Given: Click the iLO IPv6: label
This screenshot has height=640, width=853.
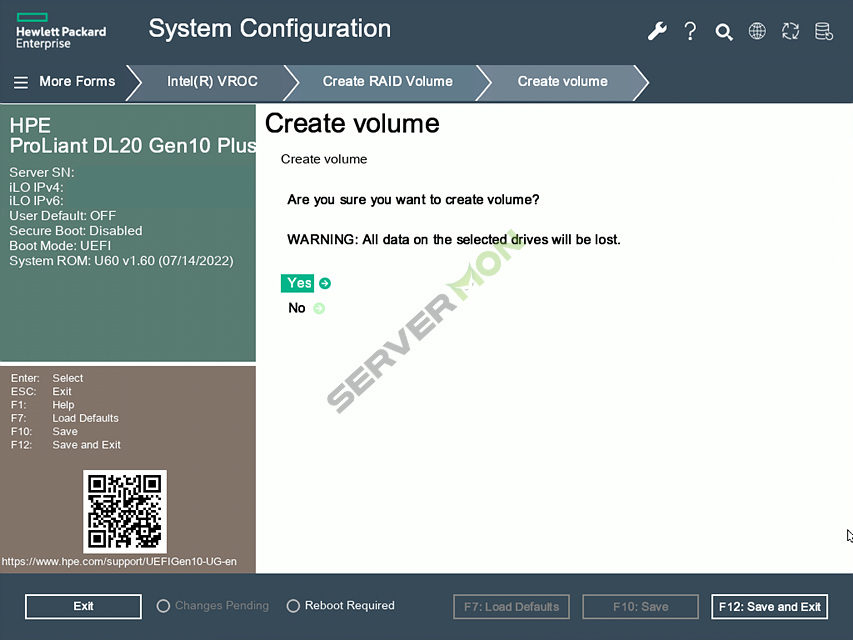Looking at the screenshot, I should (x=36, y=201).
